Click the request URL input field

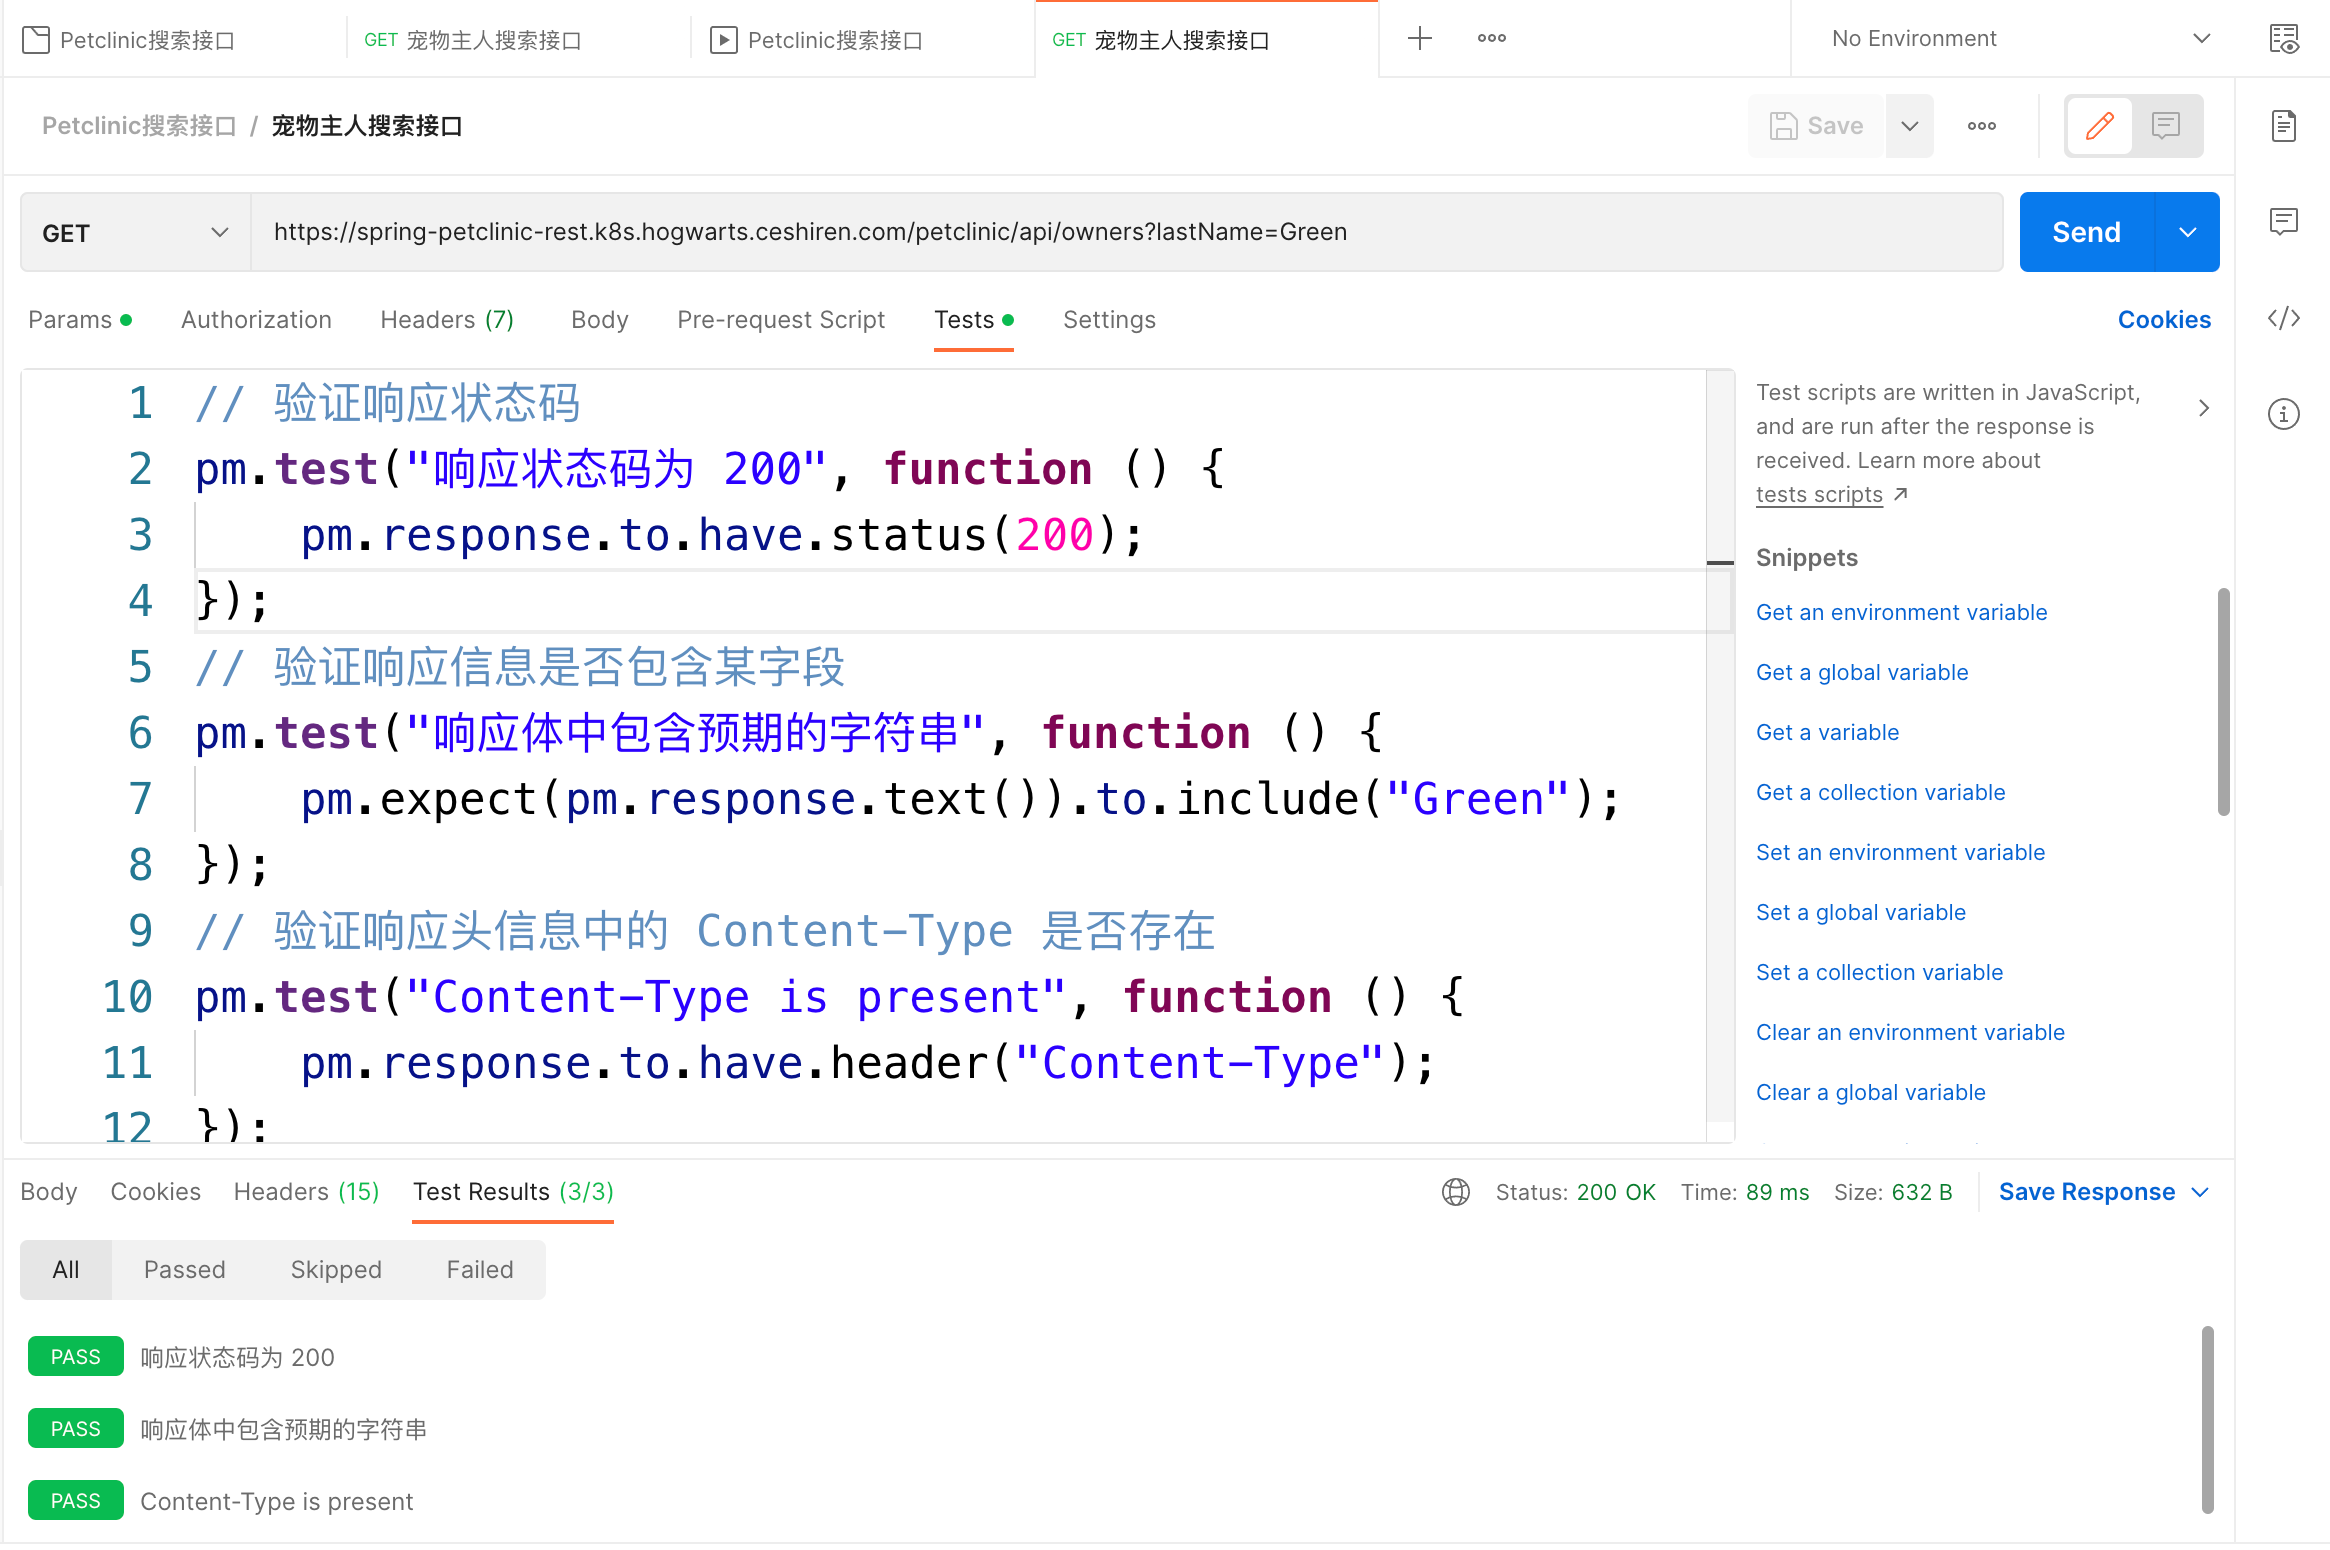point(1125,233)
